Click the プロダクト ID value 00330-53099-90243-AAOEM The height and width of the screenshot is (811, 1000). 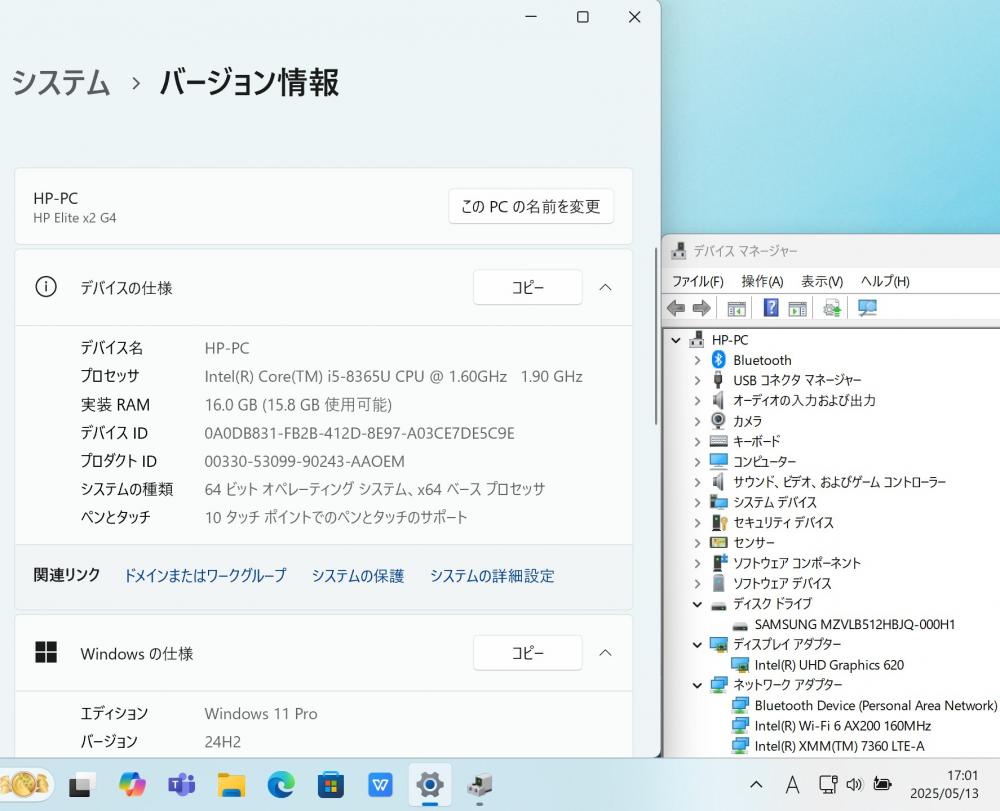[305, 461]
